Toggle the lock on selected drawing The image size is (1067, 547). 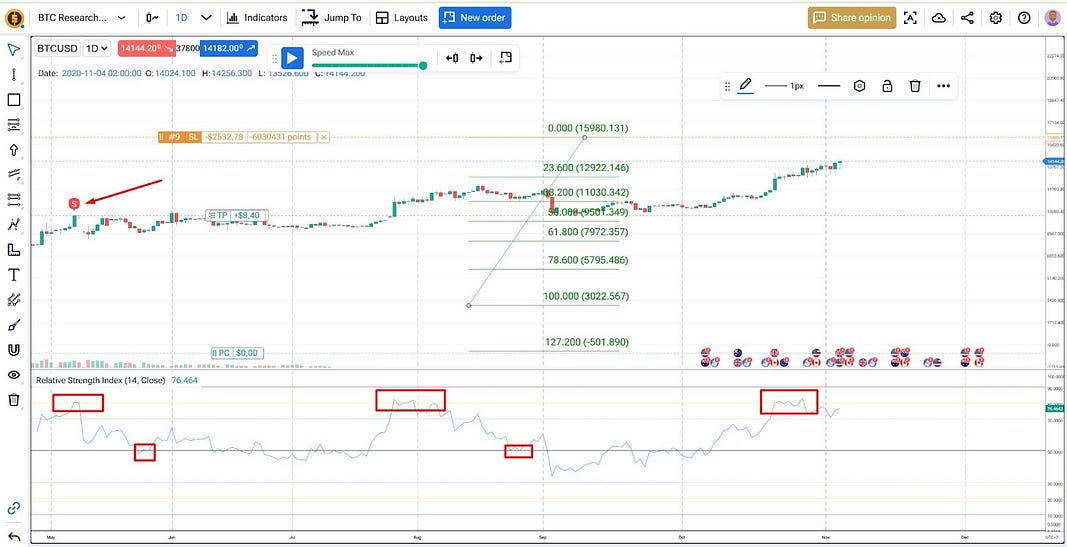click(x=887, y=86)
